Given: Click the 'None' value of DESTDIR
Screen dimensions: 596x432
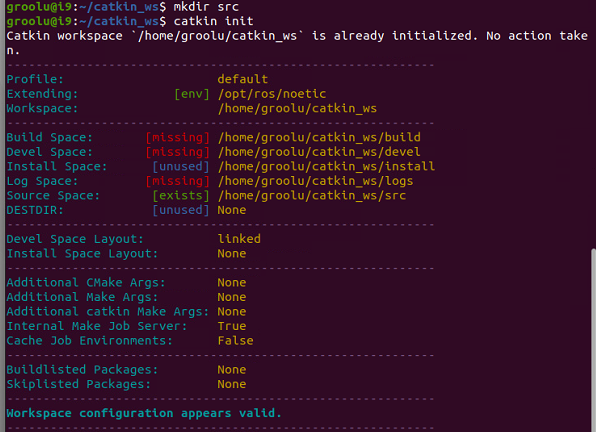Looking at the screenshot, I should pyautogui.click(x=231, y=210).
